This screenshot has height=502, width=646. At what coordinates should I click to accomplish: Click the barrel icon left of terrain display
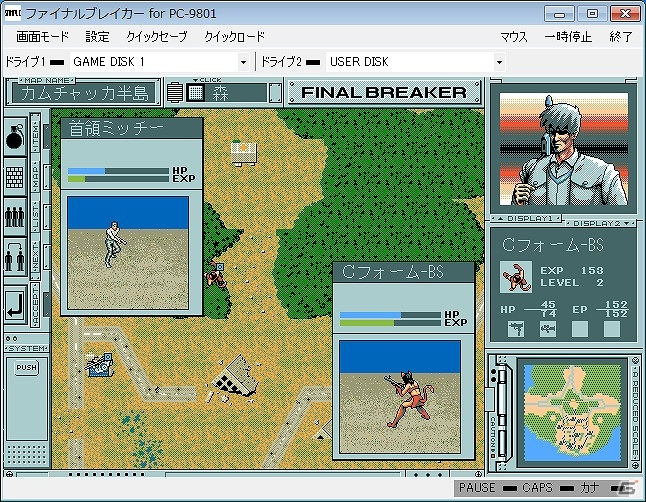[x=175, y=93]
